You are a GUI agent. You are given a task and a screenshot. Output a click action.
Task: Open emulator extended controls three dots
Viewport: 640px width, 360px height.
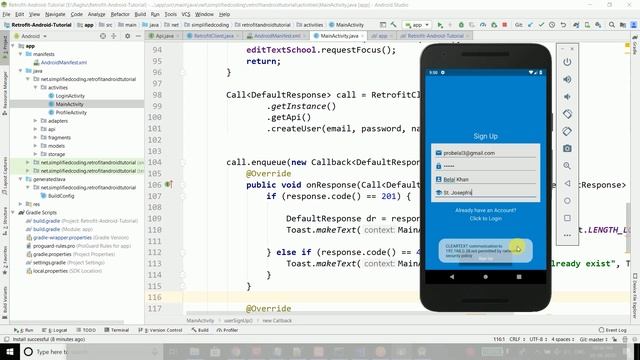[567, 235]
